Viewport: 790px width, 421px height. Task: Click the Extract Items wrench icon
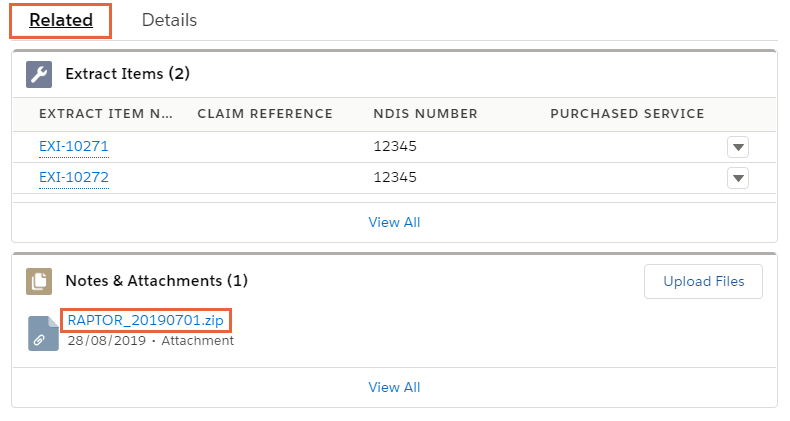pyautogui.click(x=39, y=75)
